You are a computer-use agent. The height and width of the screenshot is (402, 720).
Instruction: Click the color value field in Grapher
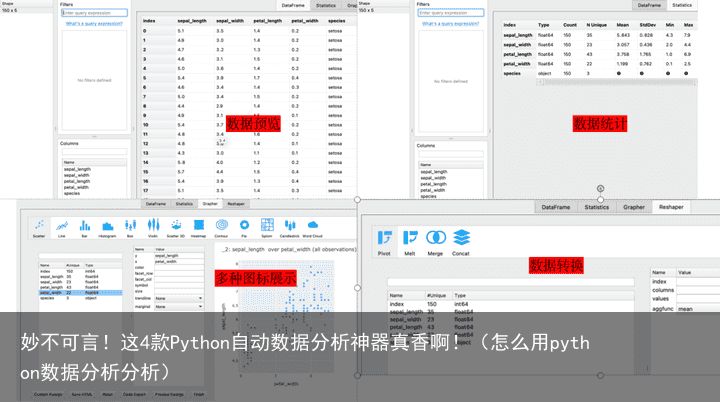[179, 267]
